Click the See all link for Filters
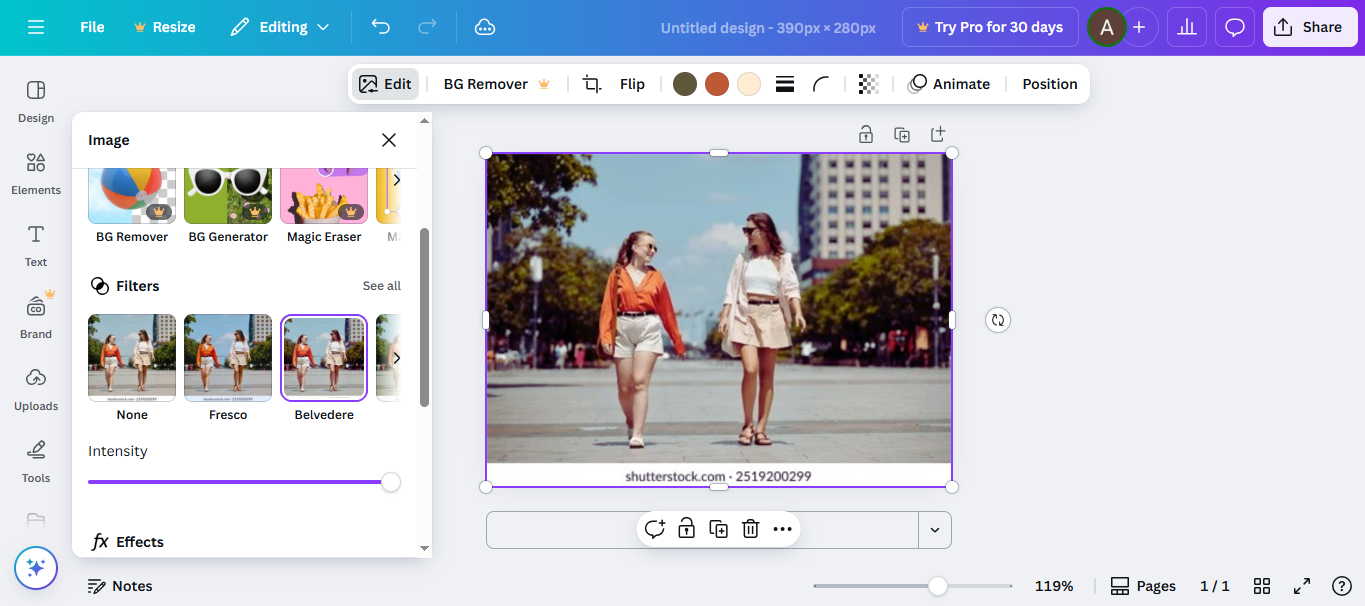Screen dimensions: 1365x606 coord(381,285)
